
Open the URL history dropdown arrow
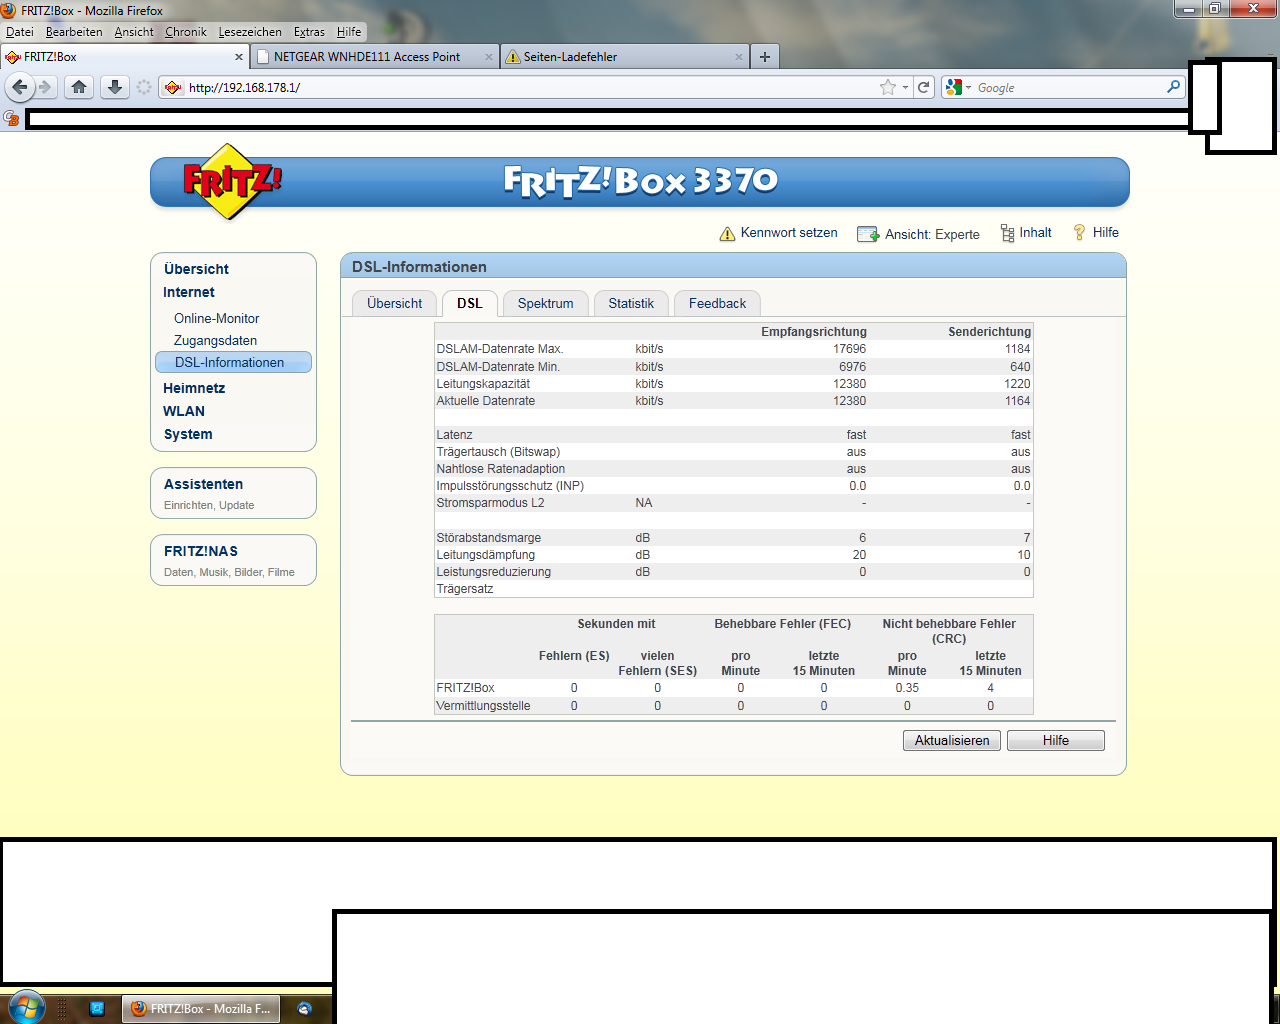[x=905, y=87]
